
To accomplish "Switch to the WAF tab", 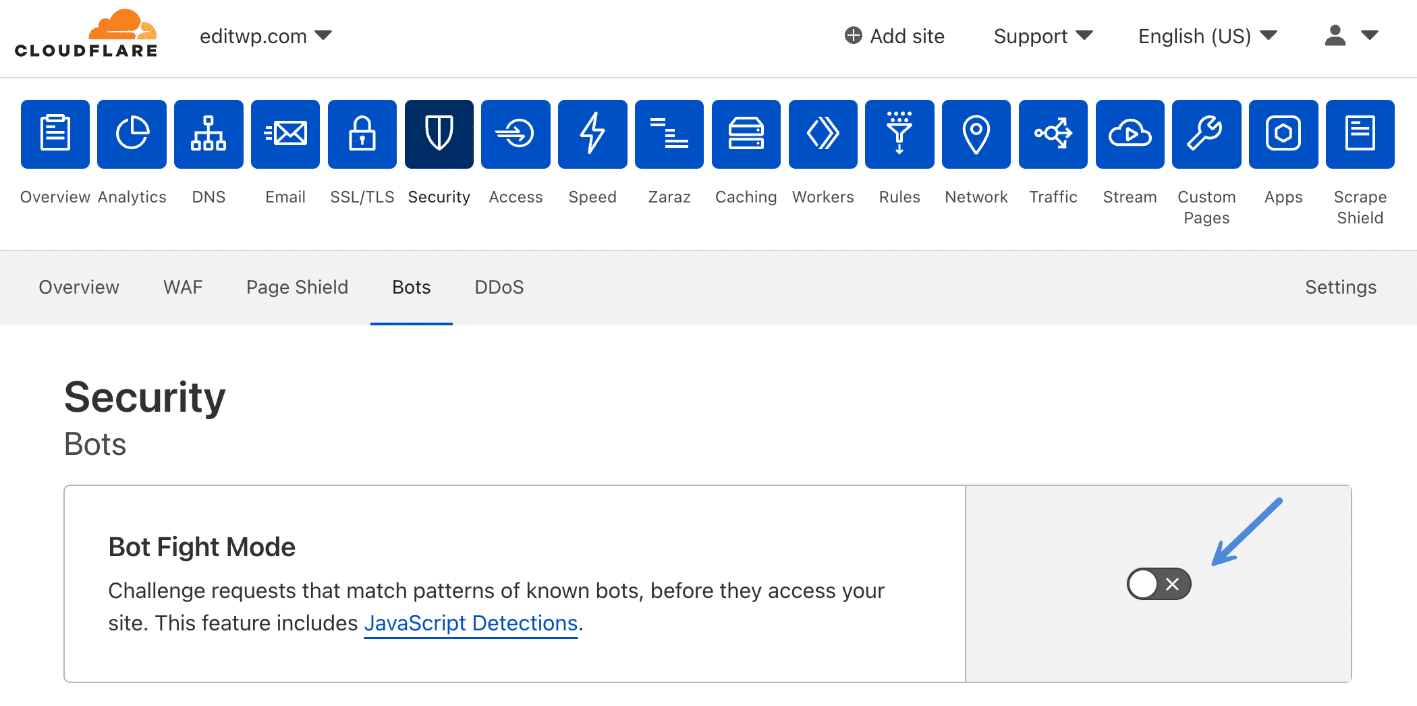I will [x=183, y=287].
